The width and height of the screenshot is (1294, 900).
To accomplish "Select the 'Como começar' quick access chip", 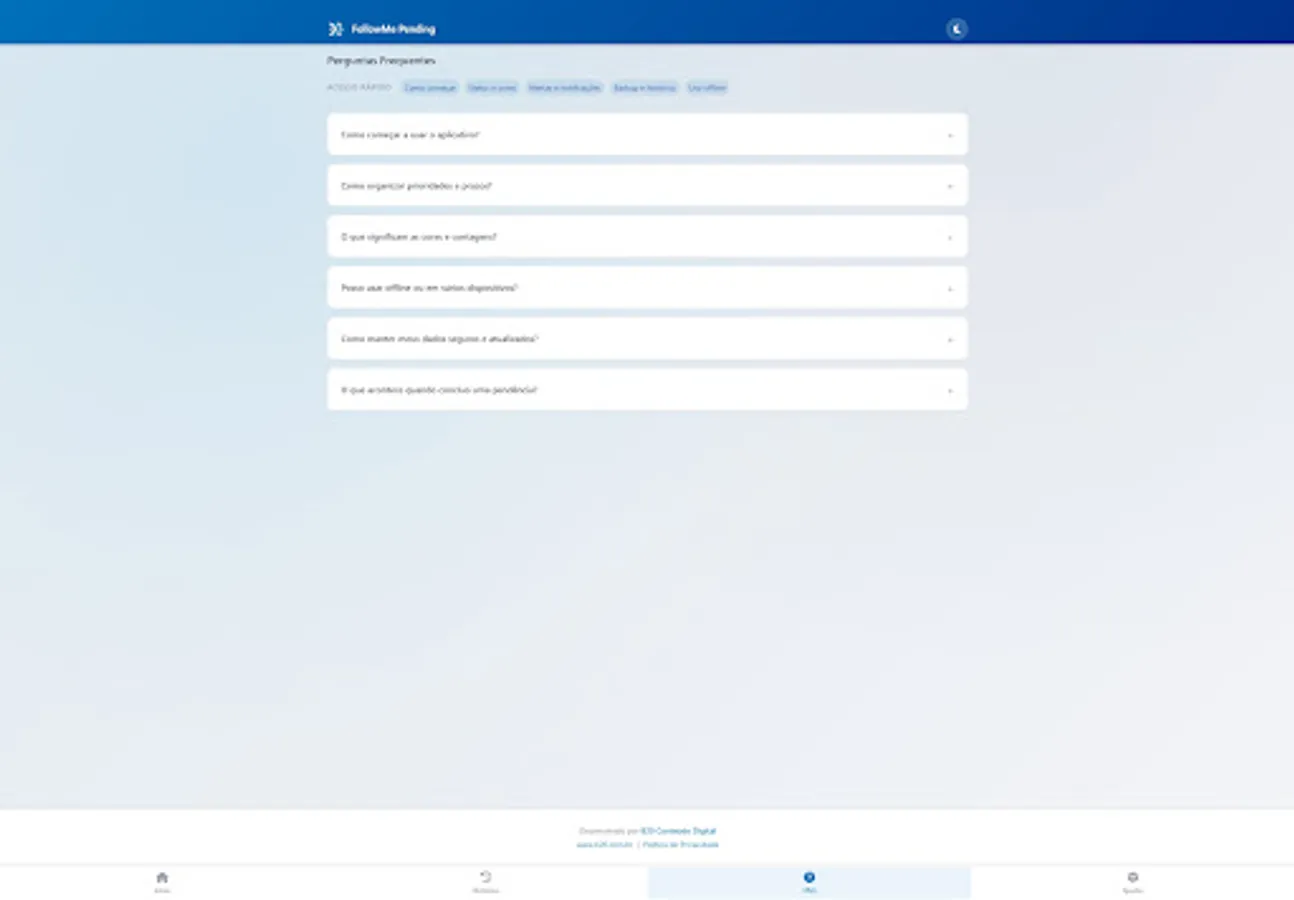I will [430, 88].
